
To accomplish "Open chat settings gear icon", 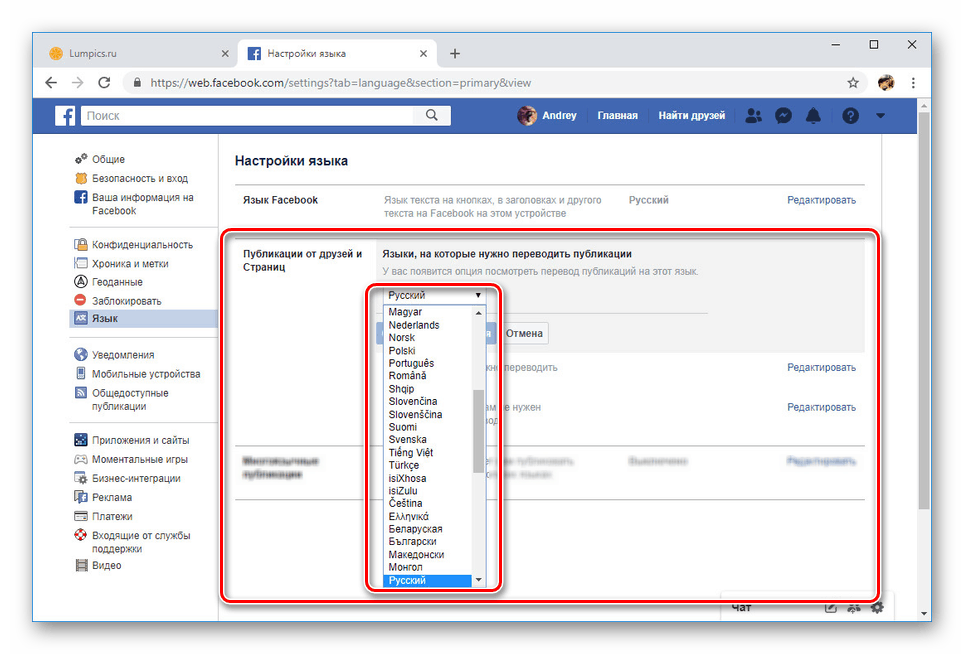I will (x=877, y=608).
